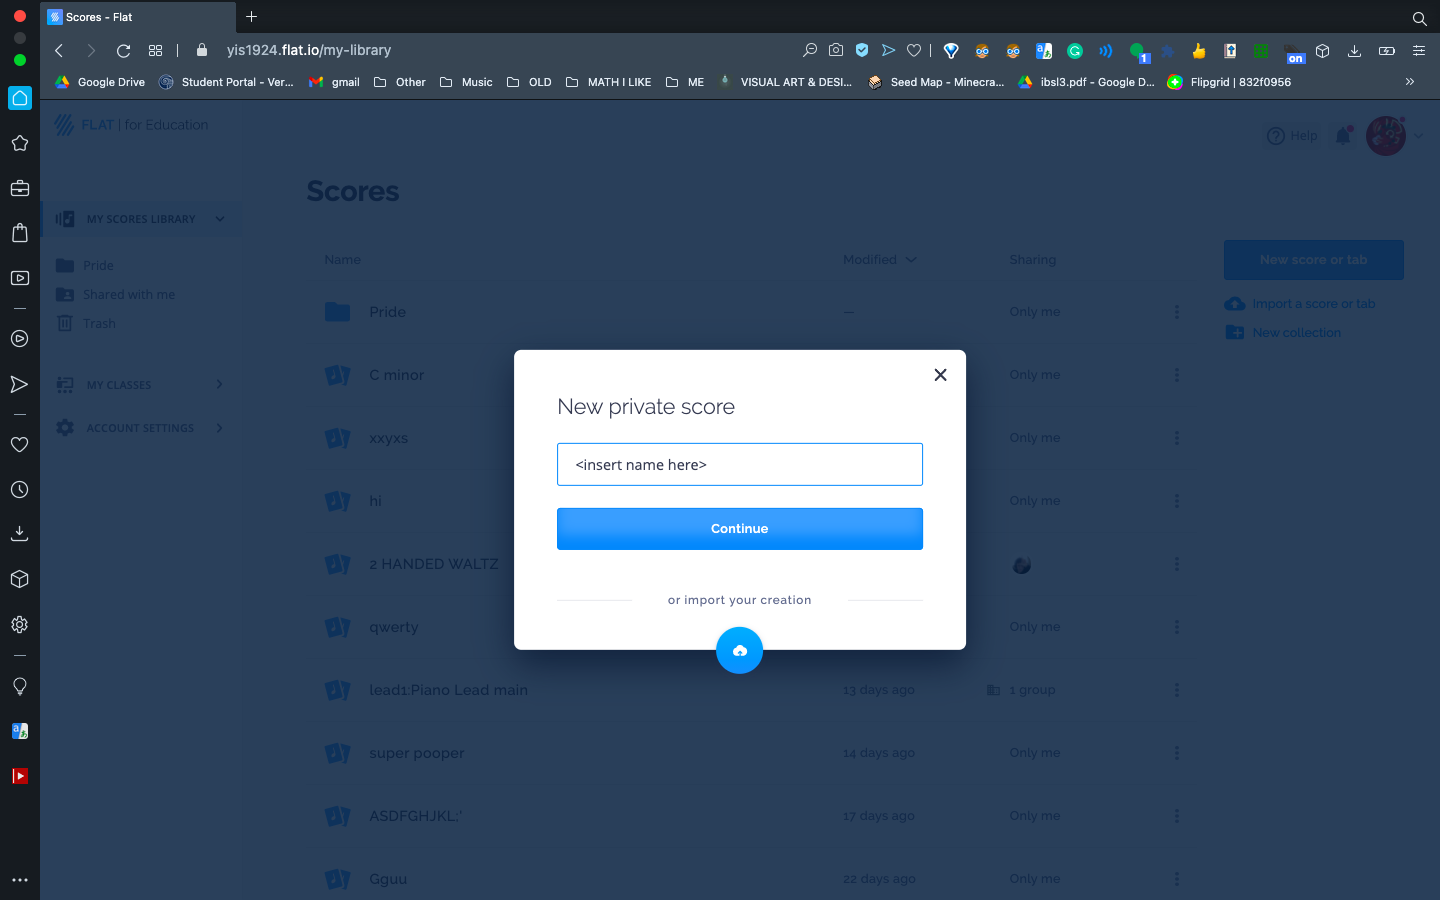Viewport: 1440px width, 900px height.
Task: Show hidden bookmarks via the overflow chevron
Action: [x=1410, y=82]
